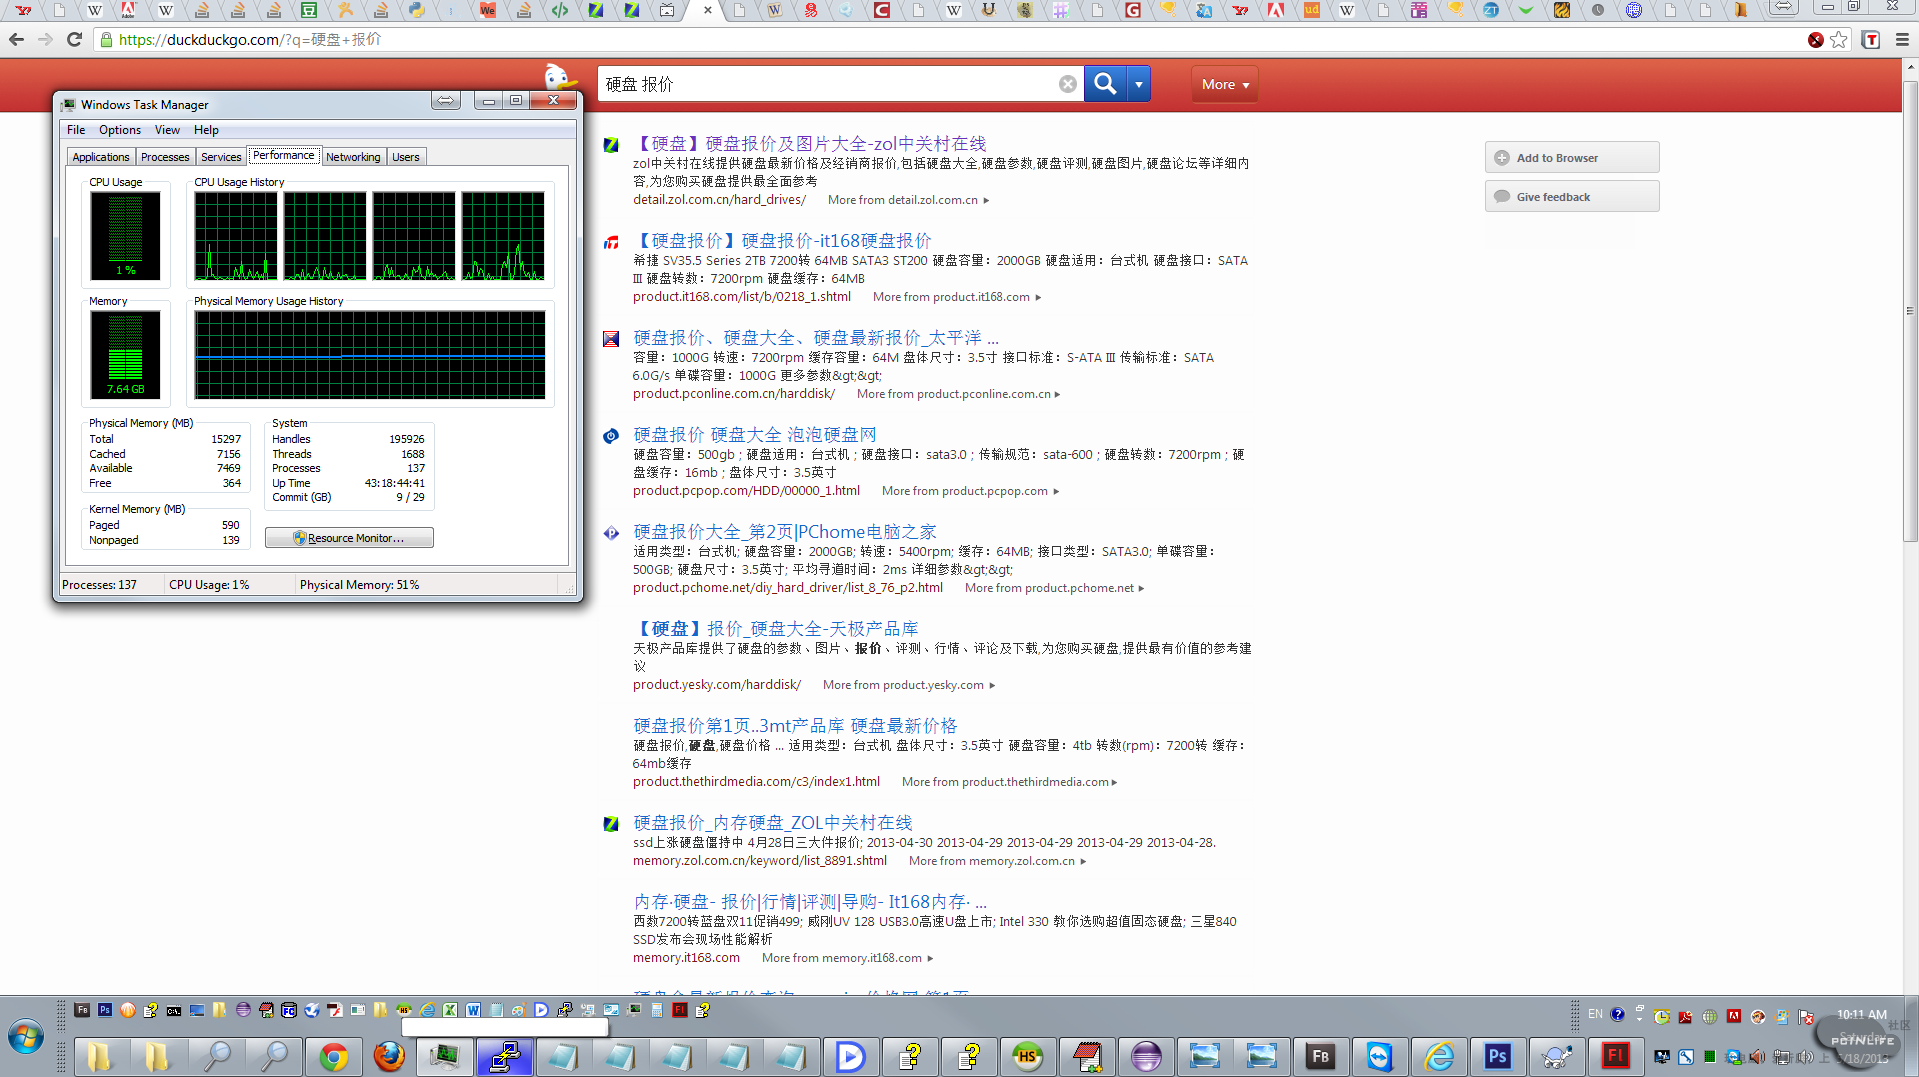Switch to the Applications tab
1919x1077 pixels.
point(101,157)
